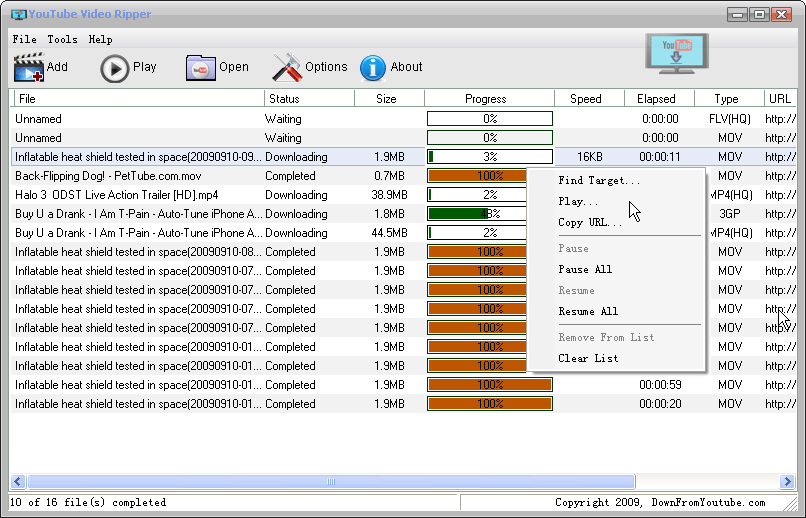Open the Options tools icon
This screenshot has width=806, height=518.
coord(287,67)
